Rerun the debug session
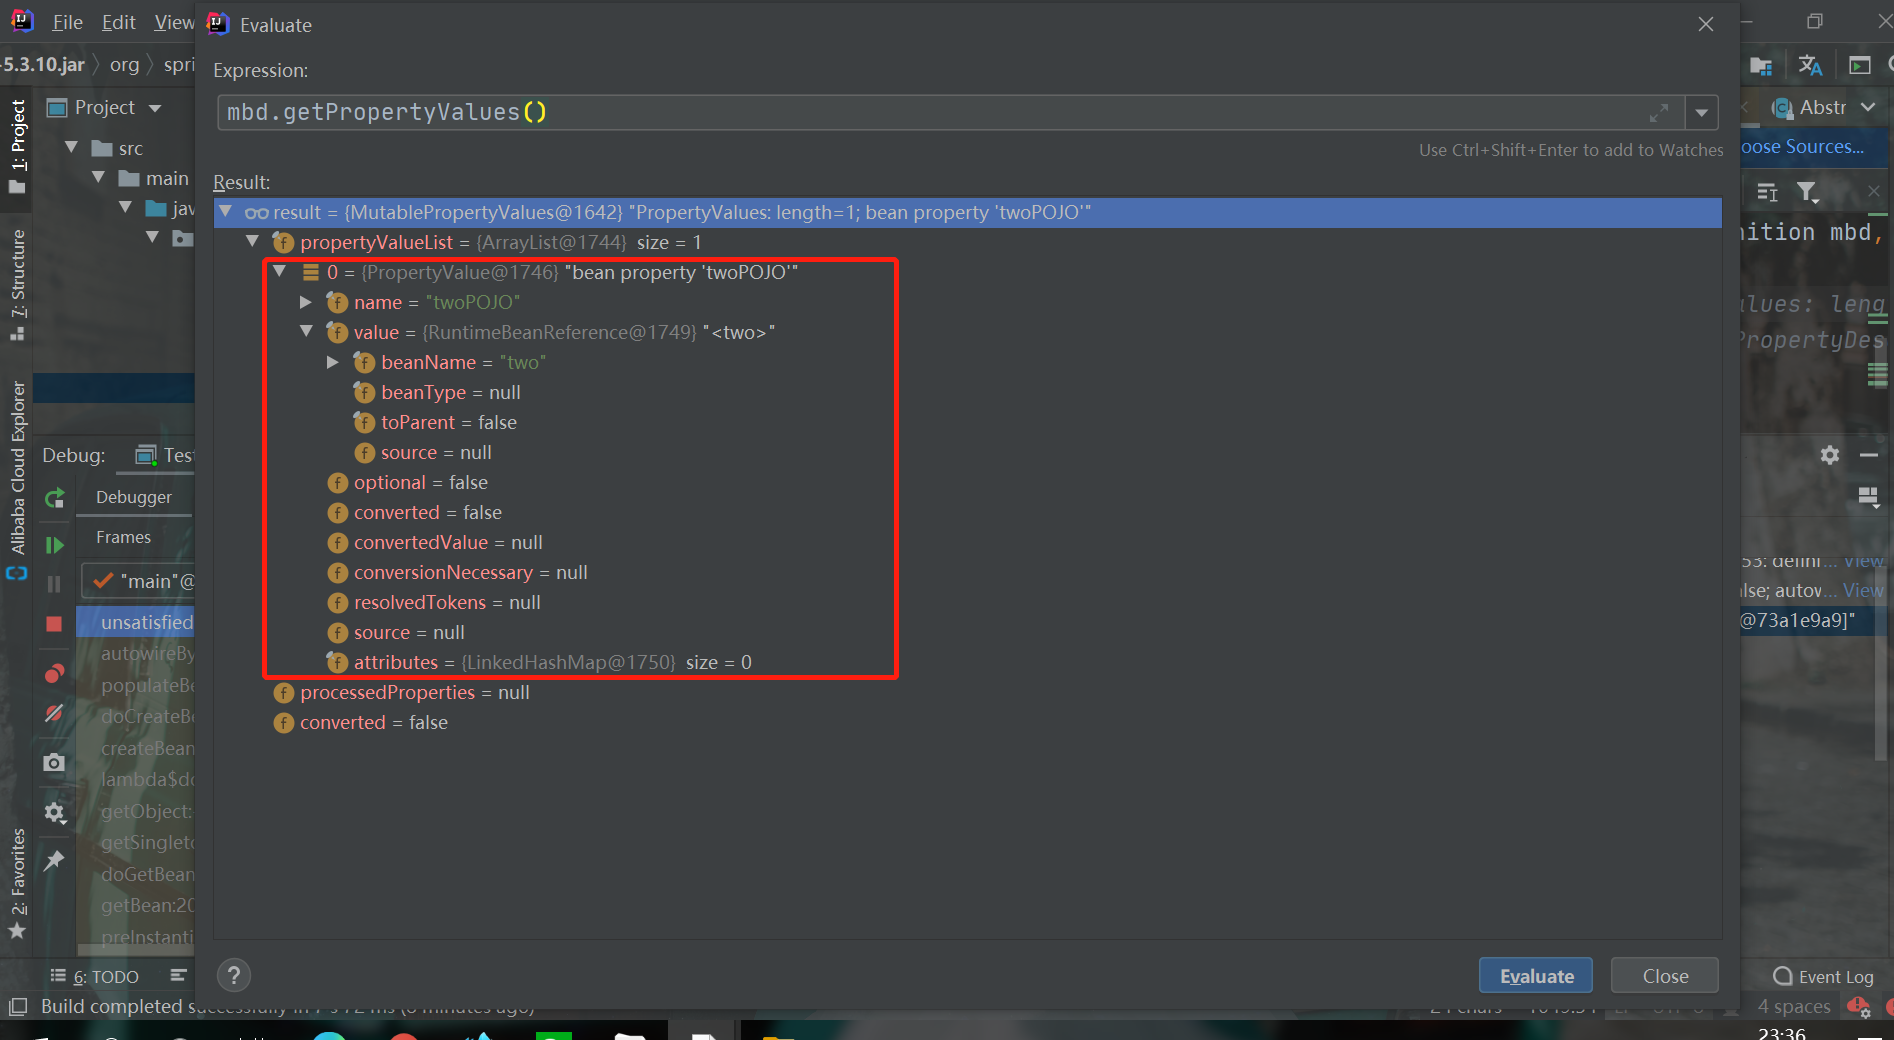The image size is (1894, 1040). tap(55, 497)
